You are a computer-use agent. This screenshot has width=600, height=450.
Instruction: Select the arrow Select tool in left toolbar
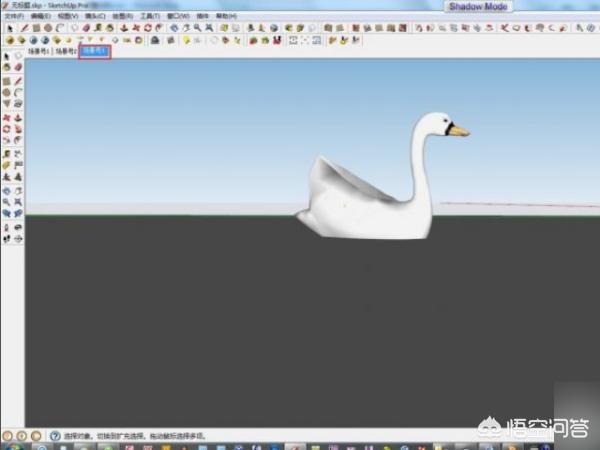click(7, 56)
